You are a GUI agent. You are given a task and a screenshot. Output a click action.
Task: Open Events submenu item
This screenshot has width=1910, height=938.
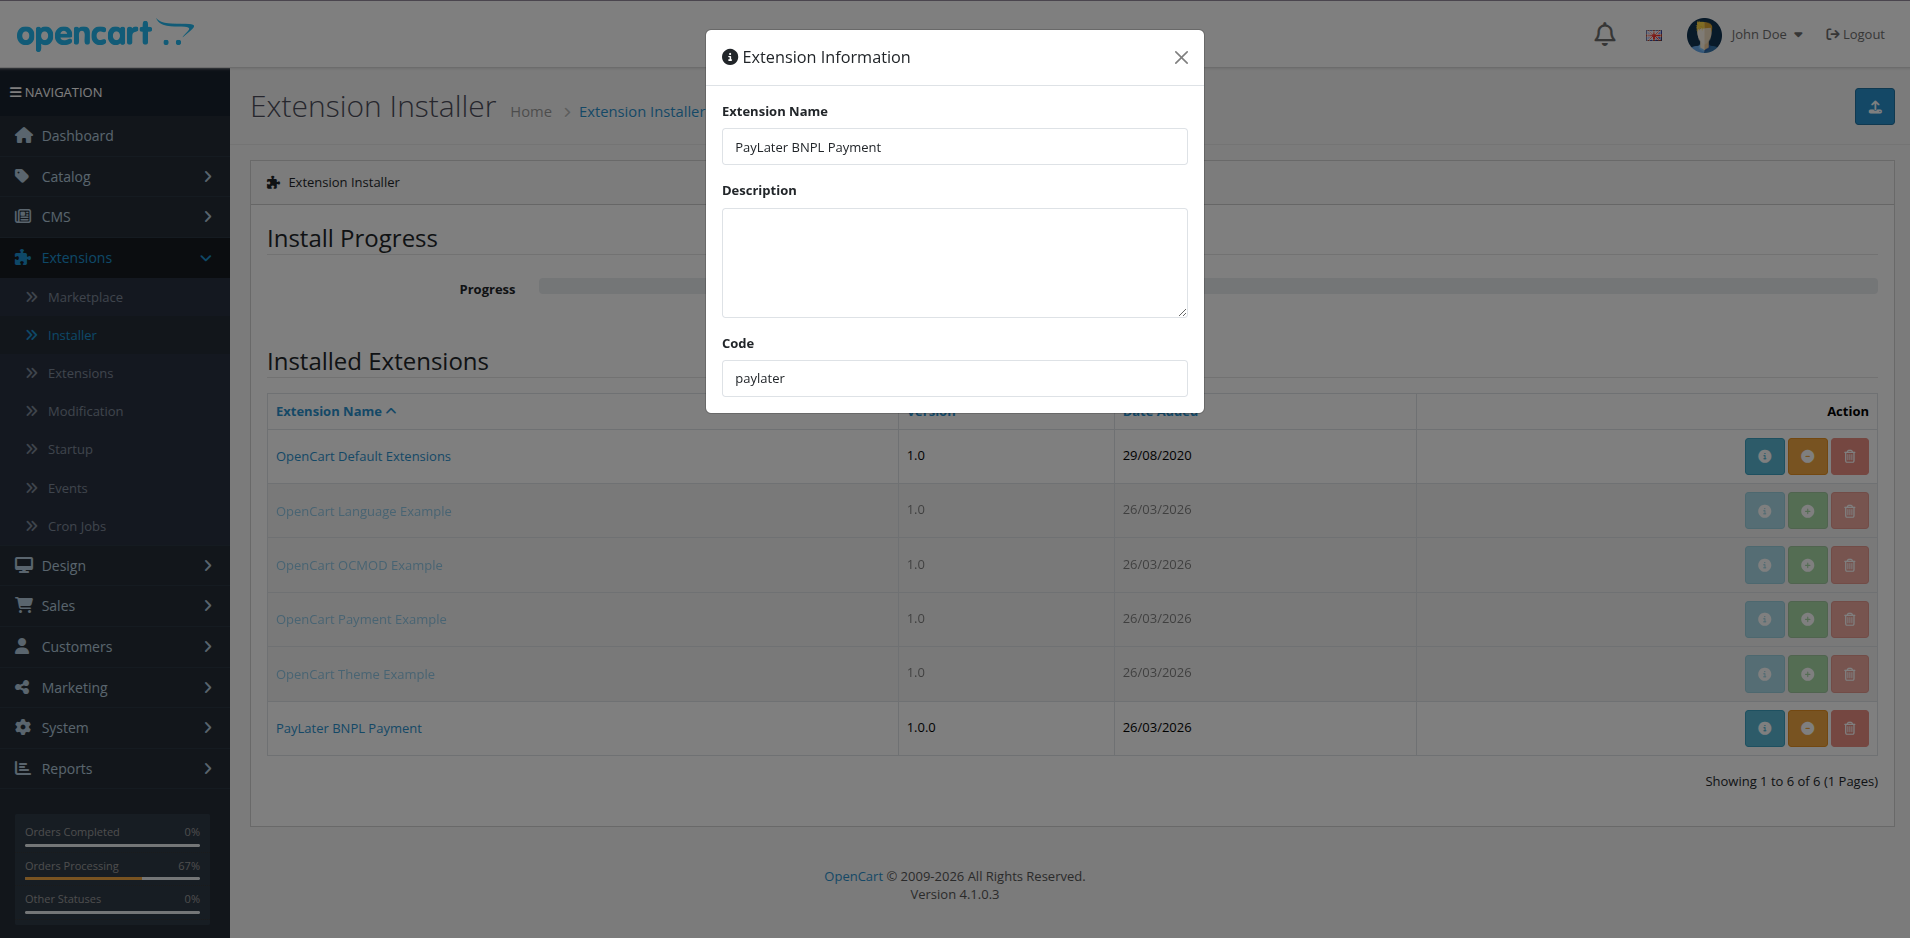coord(115,488)
